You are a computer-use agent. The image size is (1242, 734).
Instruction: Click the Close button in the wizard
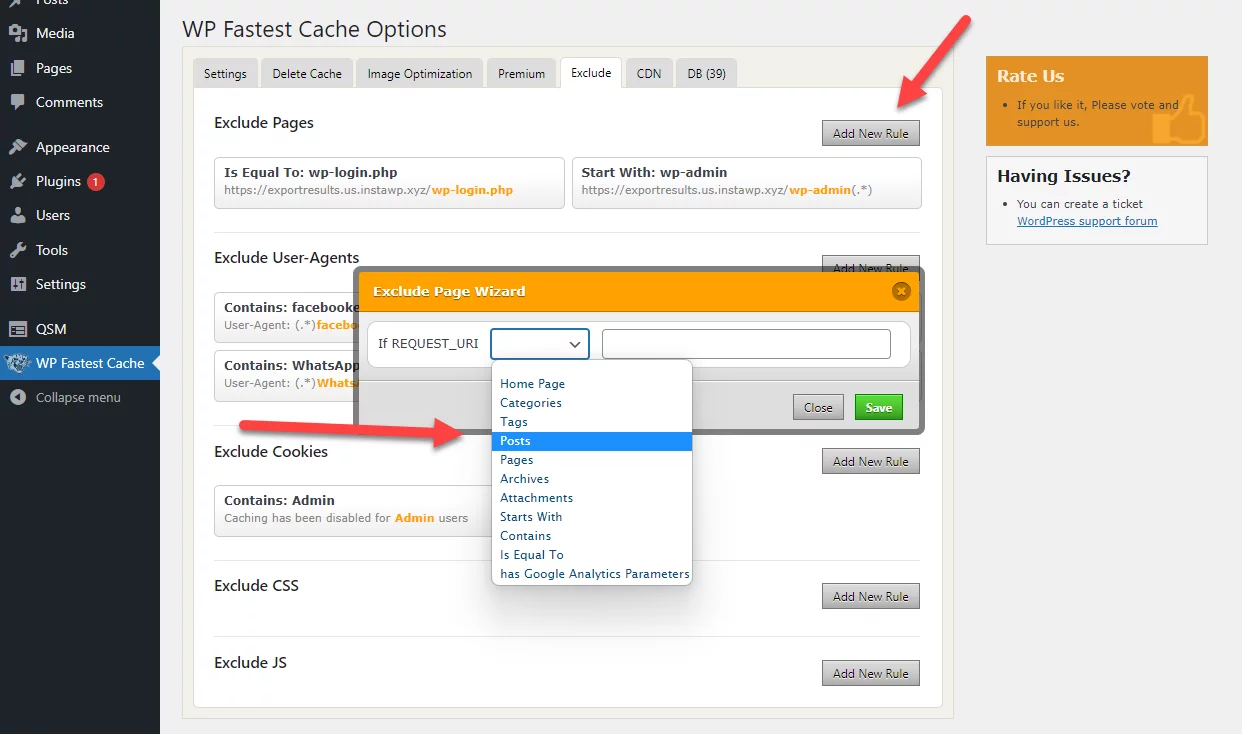(818, 407)
